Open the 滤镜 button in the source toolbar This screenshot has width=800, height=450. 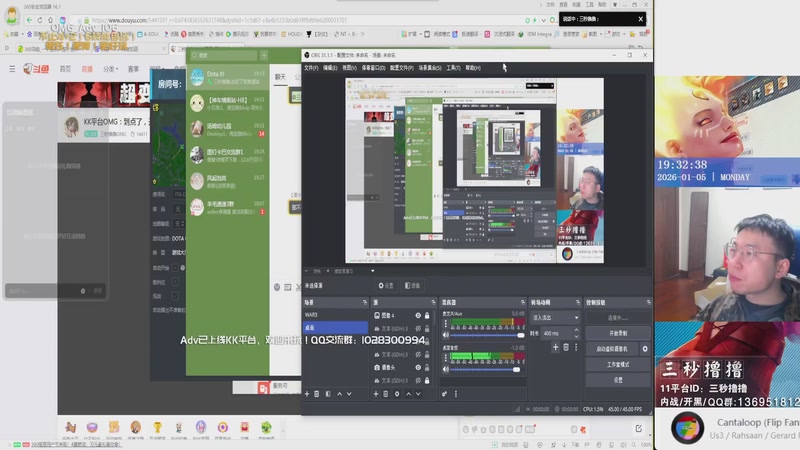(412, 286)
